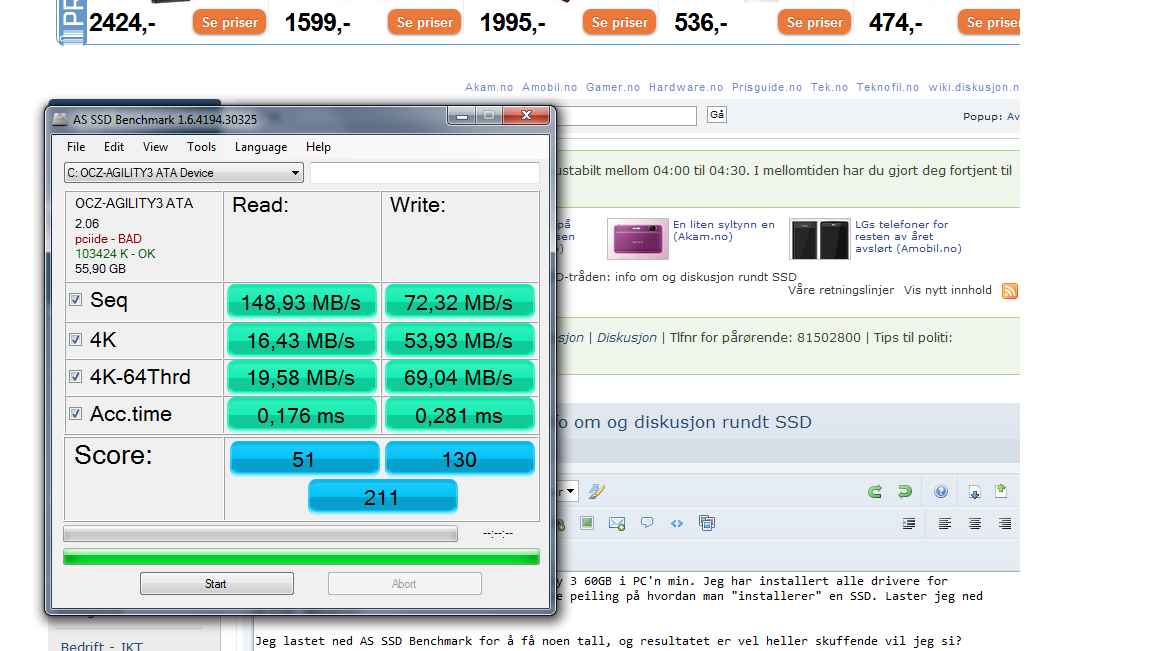Click the AS SSD Benchmark title bar icon
Viewport: 1152px width, 651px height.
point(60,119)
